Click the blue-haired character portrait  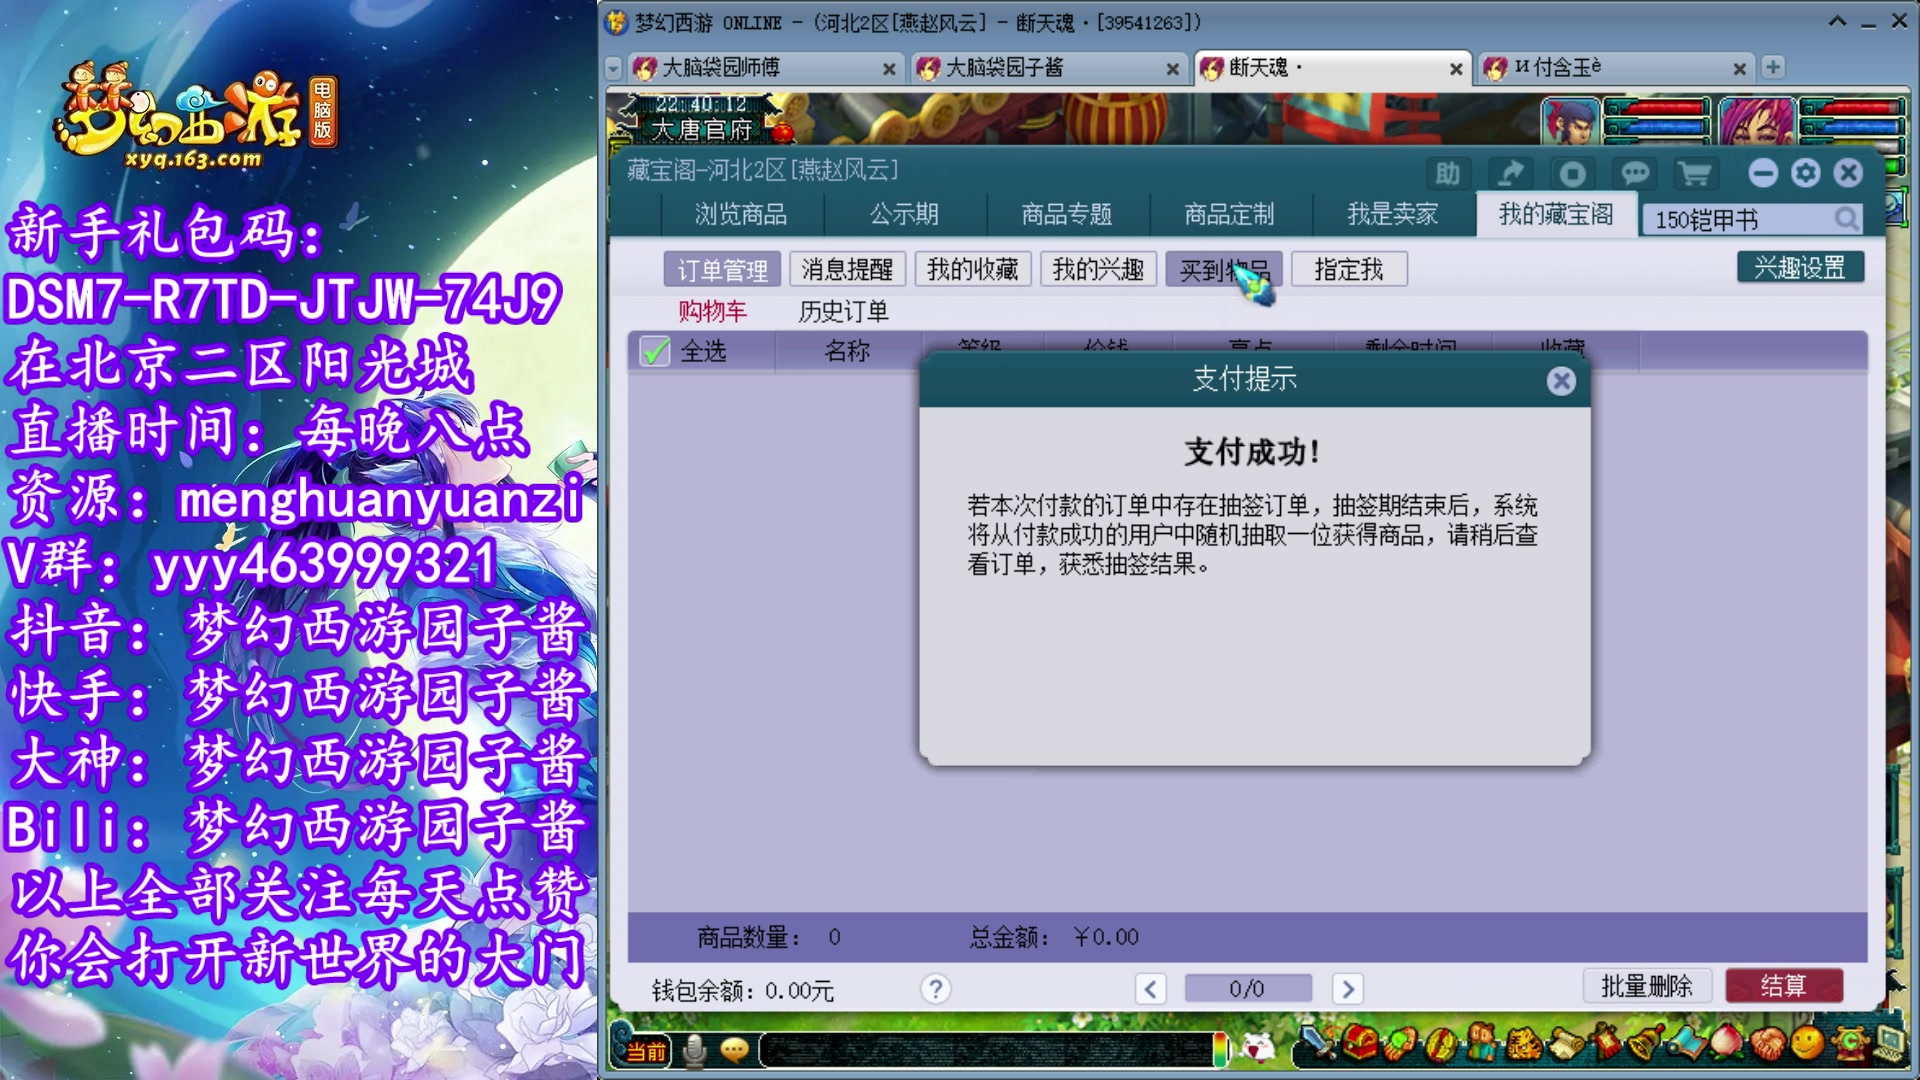1571,122
